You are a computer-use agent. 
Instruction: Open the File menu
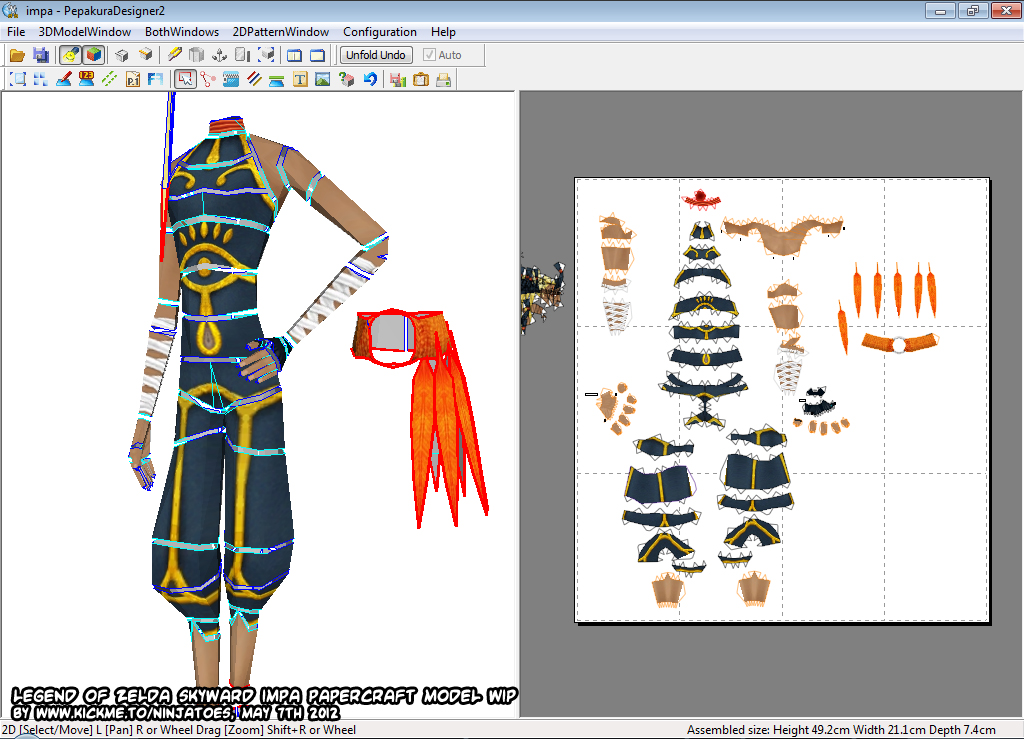(16, 32)
